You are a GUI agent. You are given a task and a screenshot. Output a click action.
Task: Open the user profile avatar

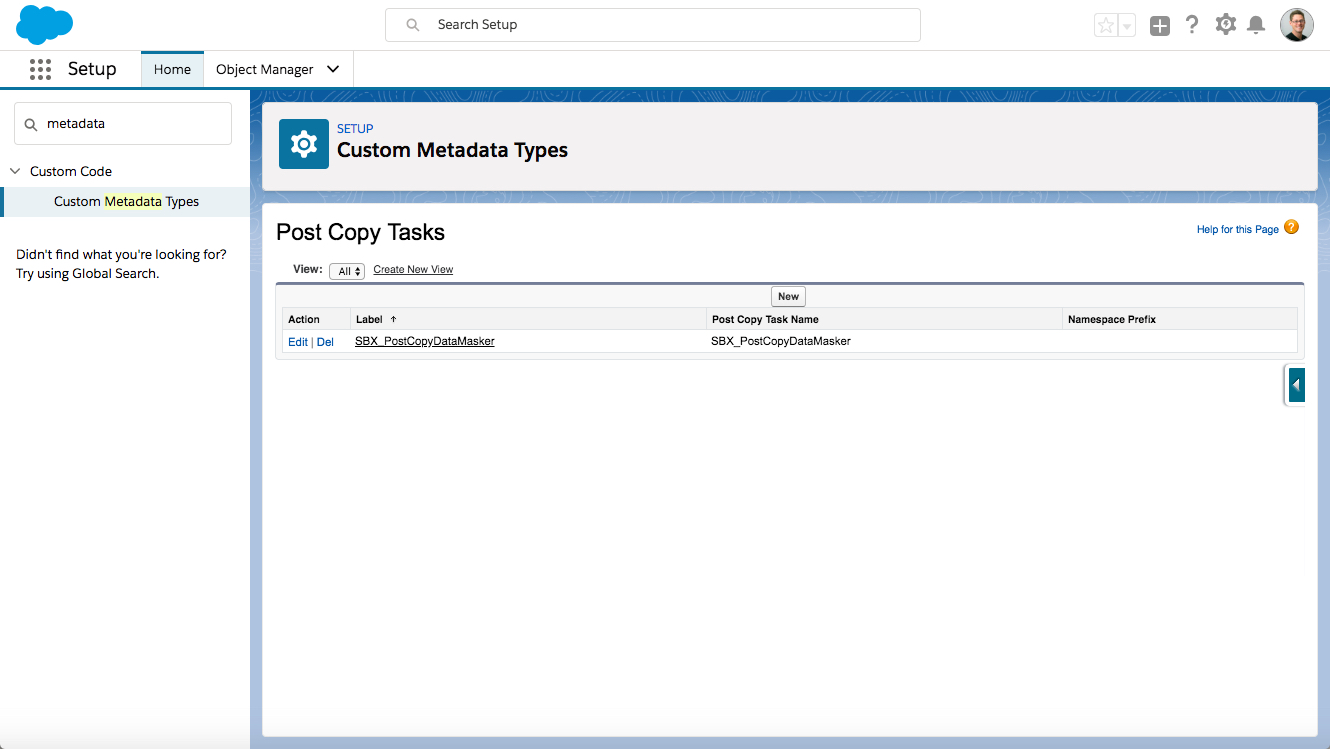1296,25
